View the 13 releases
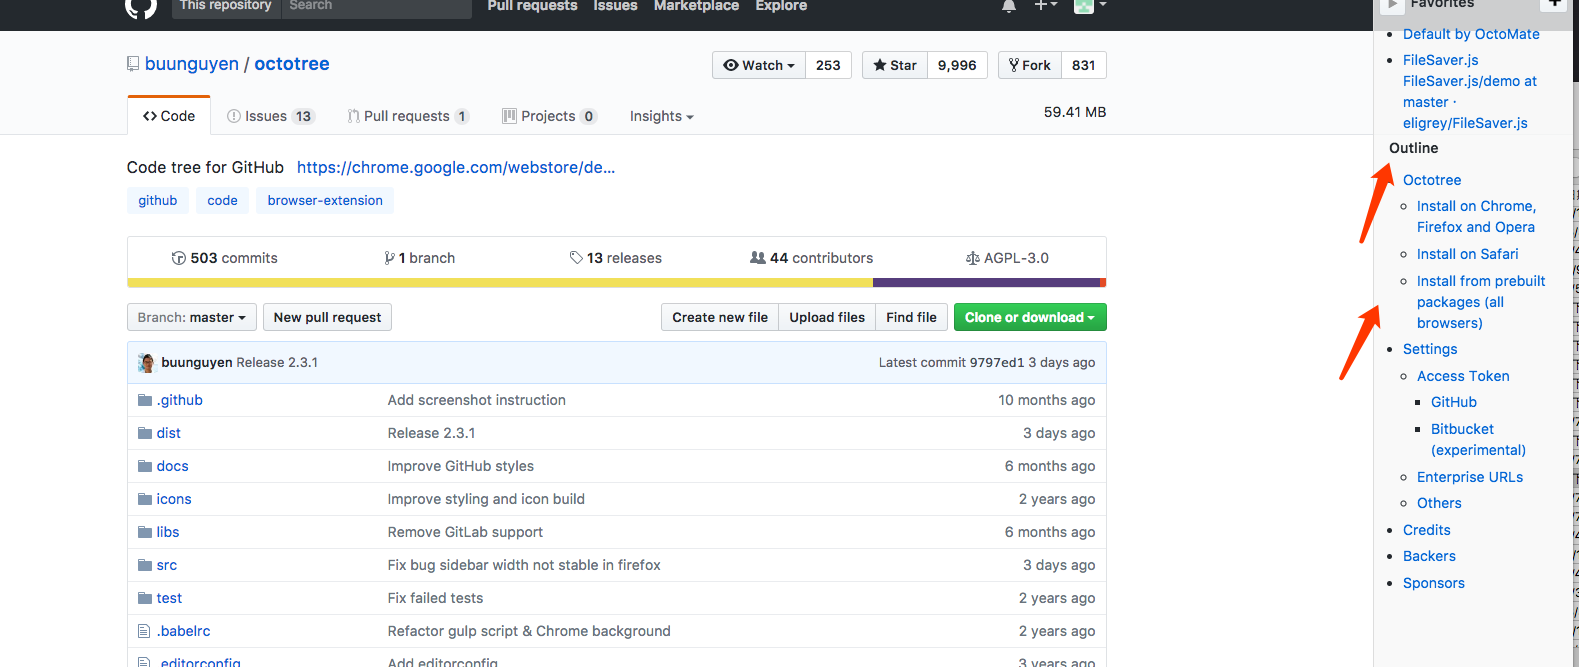Screen dimensions: 1579x667 tap(616, 258)
